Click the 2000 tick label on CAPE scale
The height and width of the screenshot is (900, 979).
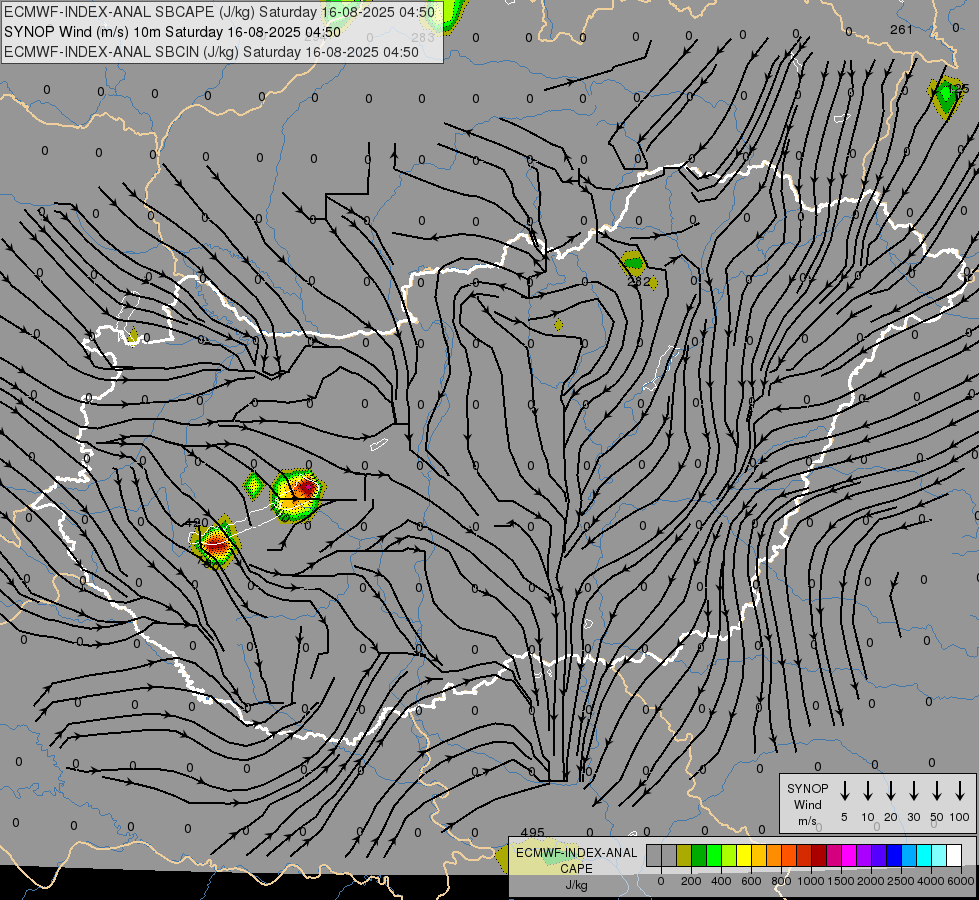[x=871, y=881]
